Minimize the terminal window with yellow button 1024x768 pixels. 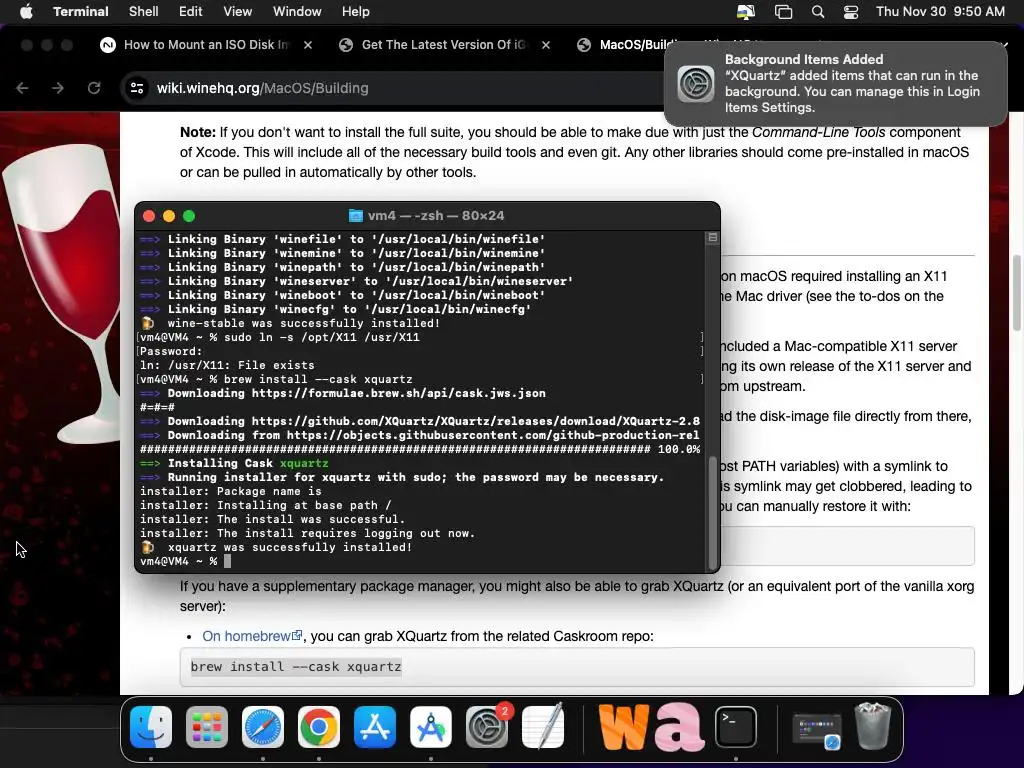[x=168, y=216]
